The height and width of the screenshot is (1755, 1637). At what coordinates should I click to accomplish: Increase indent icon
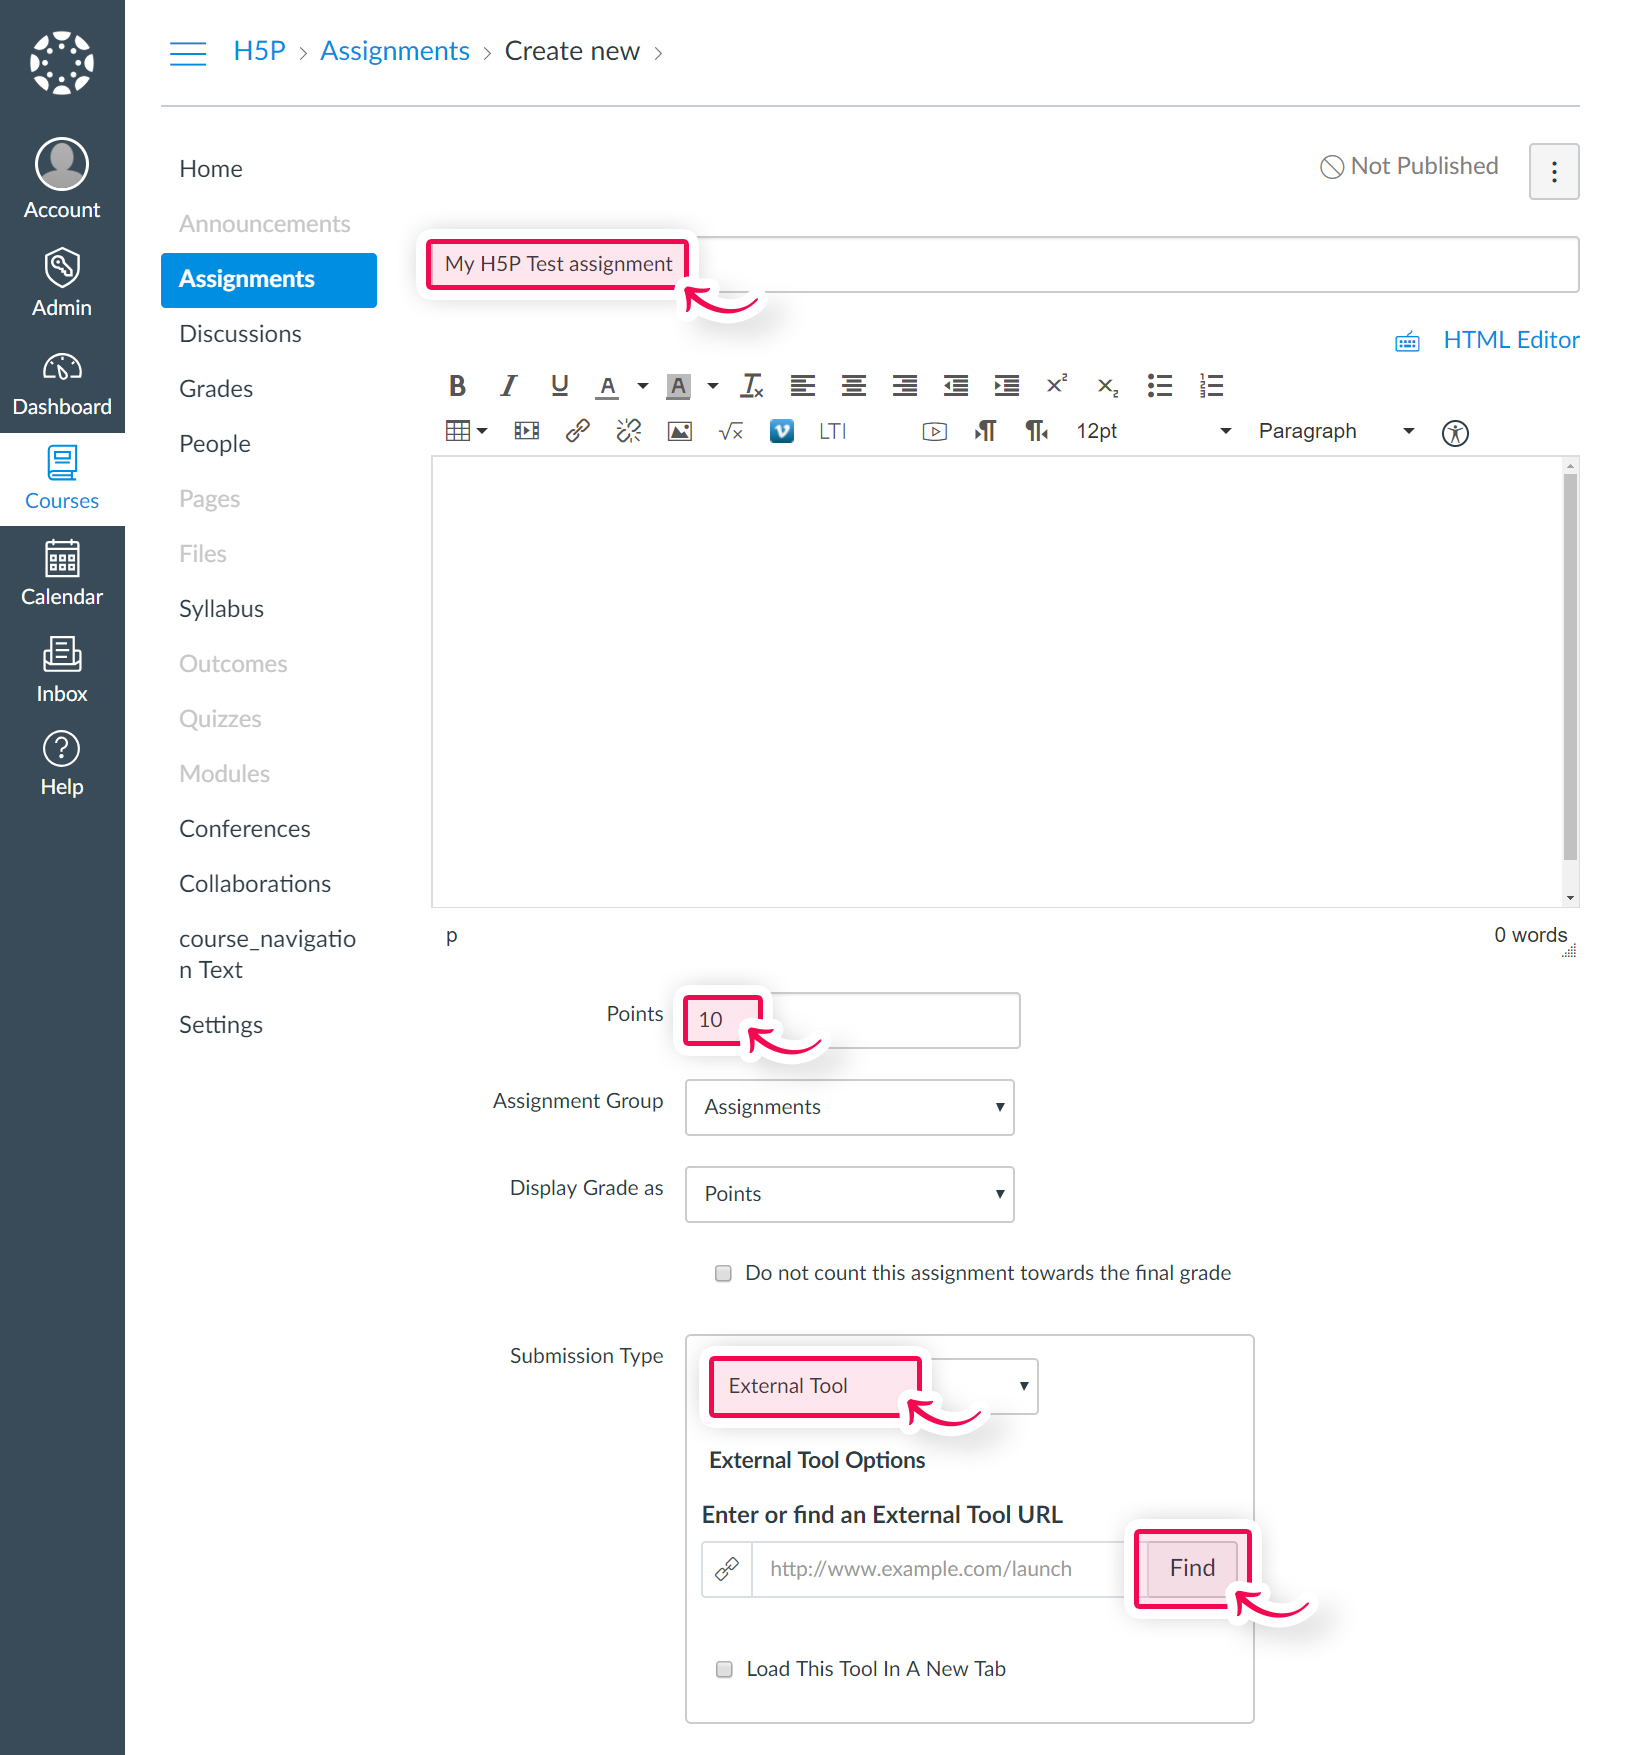tap(1007, 386)
